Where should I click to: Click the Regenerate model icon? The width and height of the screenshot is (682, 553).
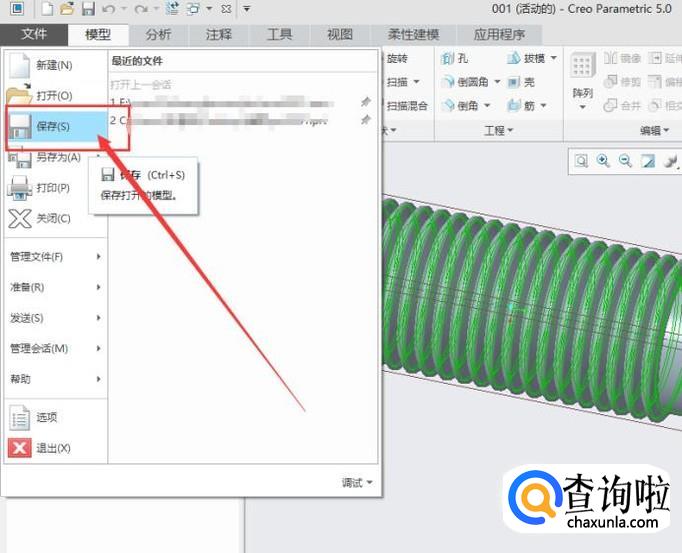[172, 8]
